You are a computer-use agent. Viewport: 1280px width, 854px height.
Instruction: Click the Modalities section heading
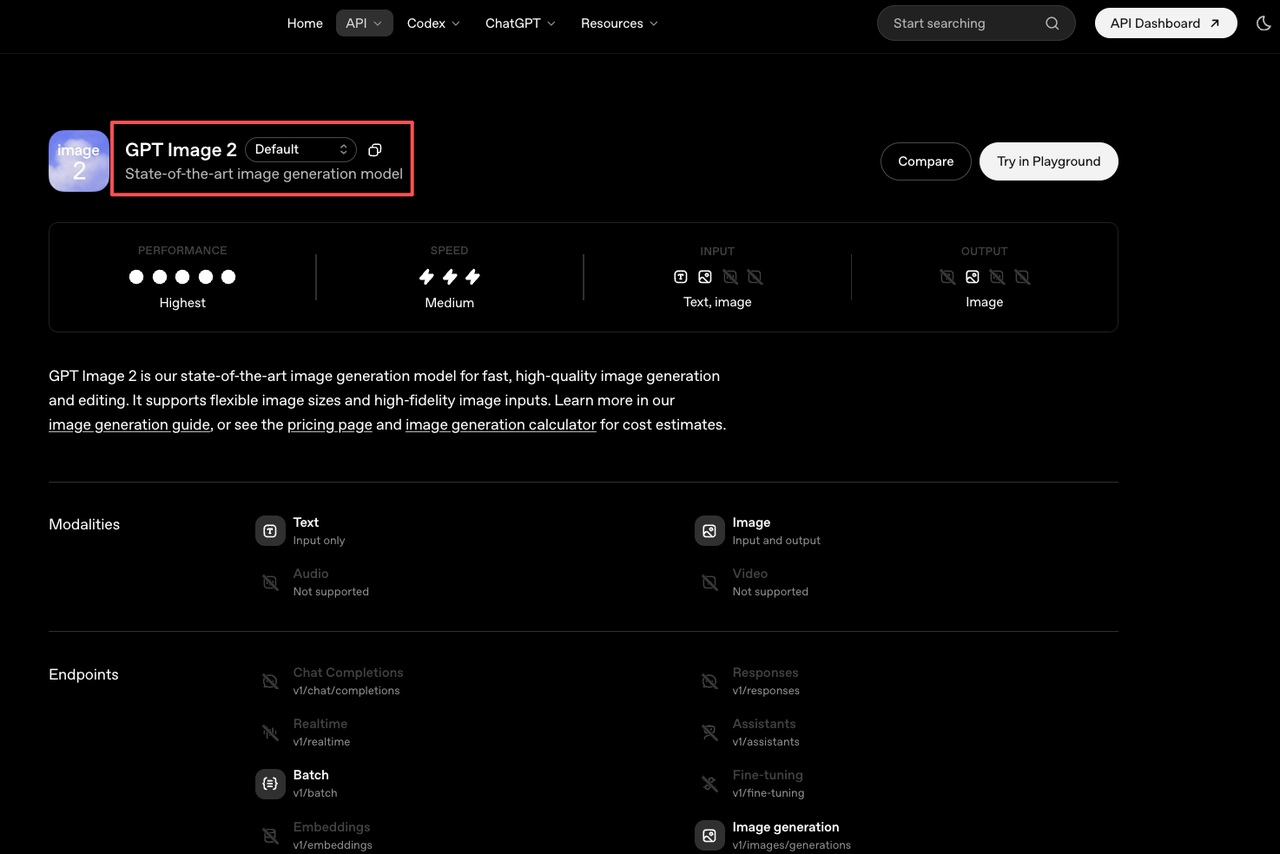pyautogui.click(x=84, y=524)
